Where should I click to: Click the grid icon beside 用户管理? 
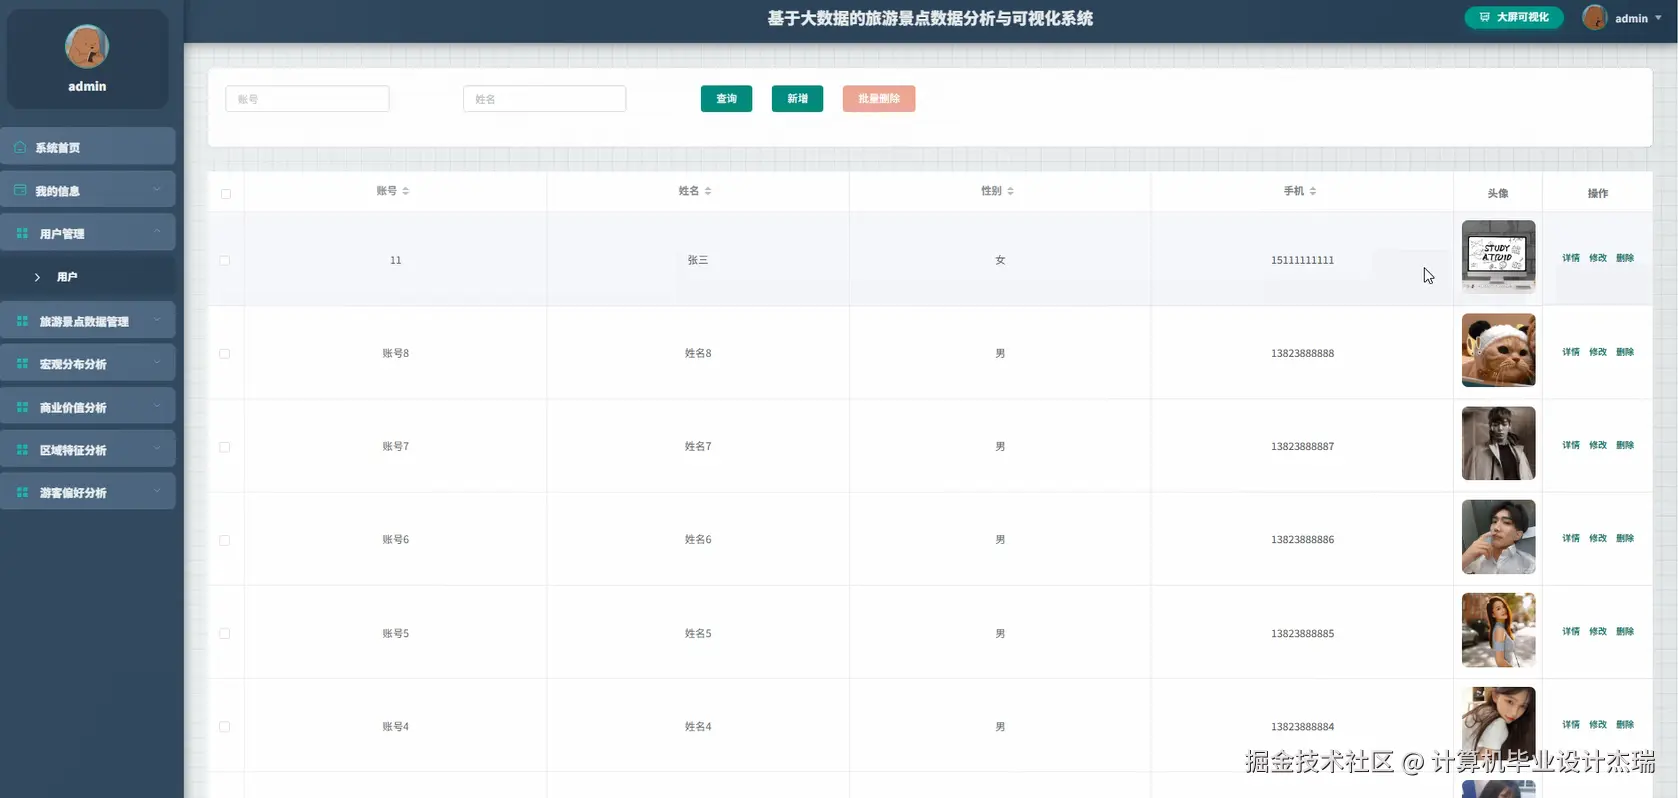[x=22, y=233]
